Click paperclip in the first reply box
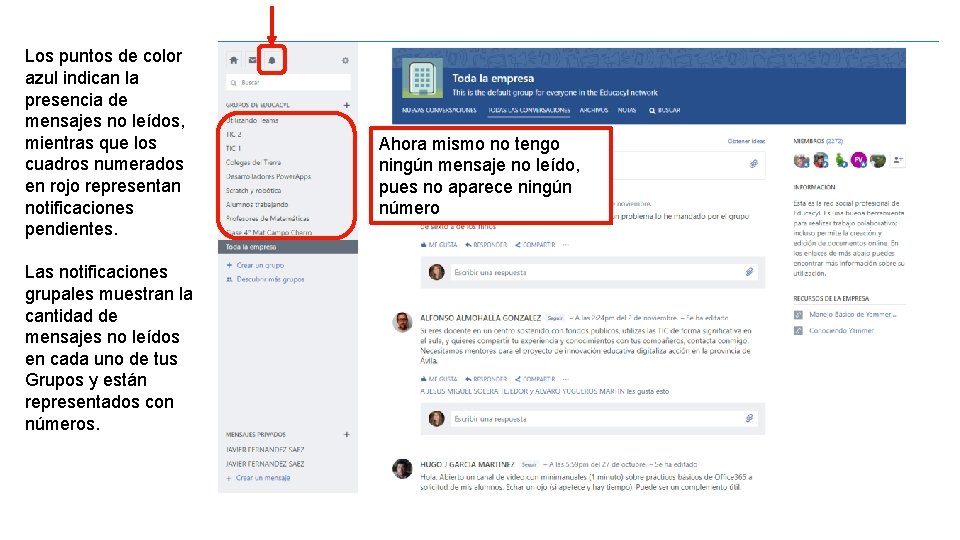960x540 pixels. (x=749, y=272)
